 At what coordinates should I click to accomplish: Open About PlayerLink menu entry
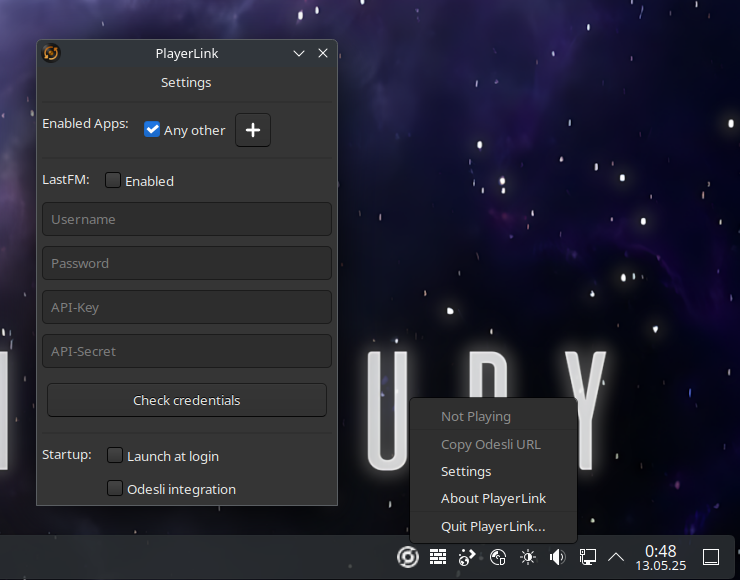pyautogui.click(x=494, y=498)
